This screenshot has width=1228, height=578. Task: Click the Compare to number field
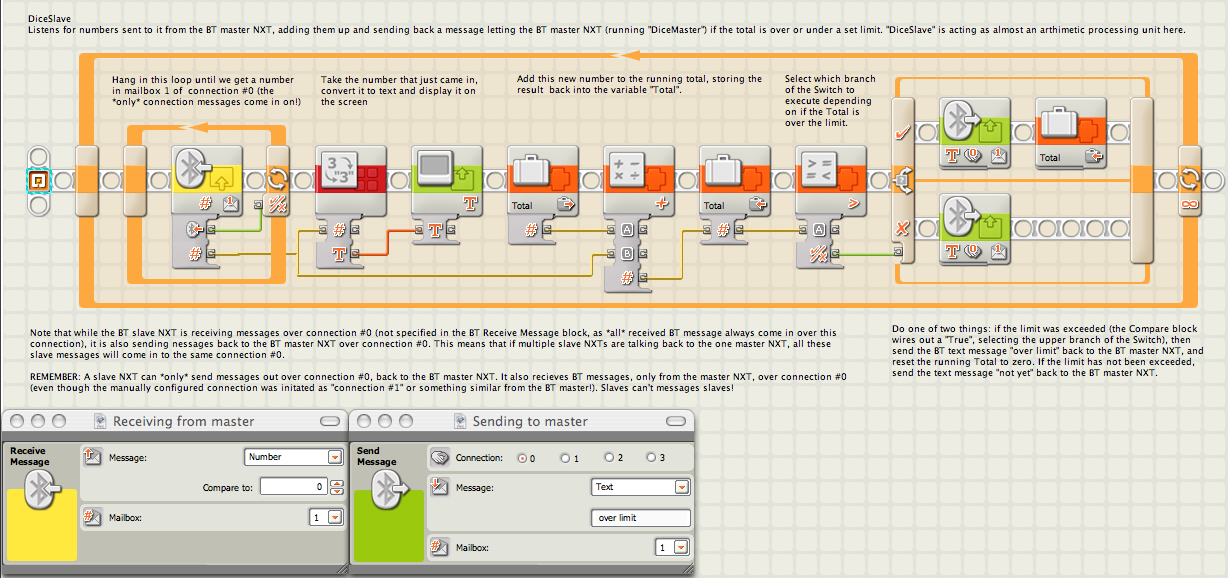pyautogui.click(x=293, y=487)
